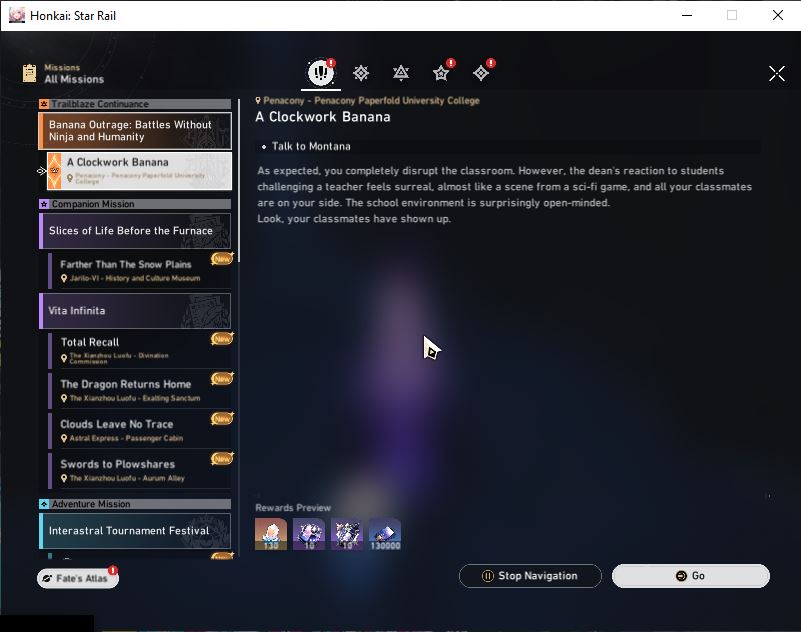
Task: Select Farther Than The Snow Plains mission
Action: tap(140, 270)
